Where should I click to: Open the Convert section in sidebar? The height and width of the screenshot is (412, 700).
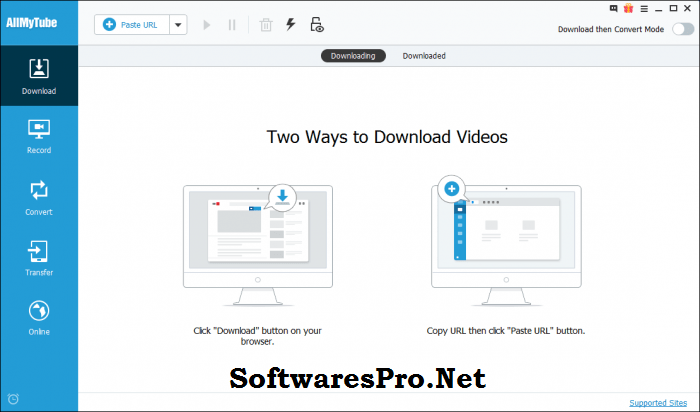pos(39,198)
